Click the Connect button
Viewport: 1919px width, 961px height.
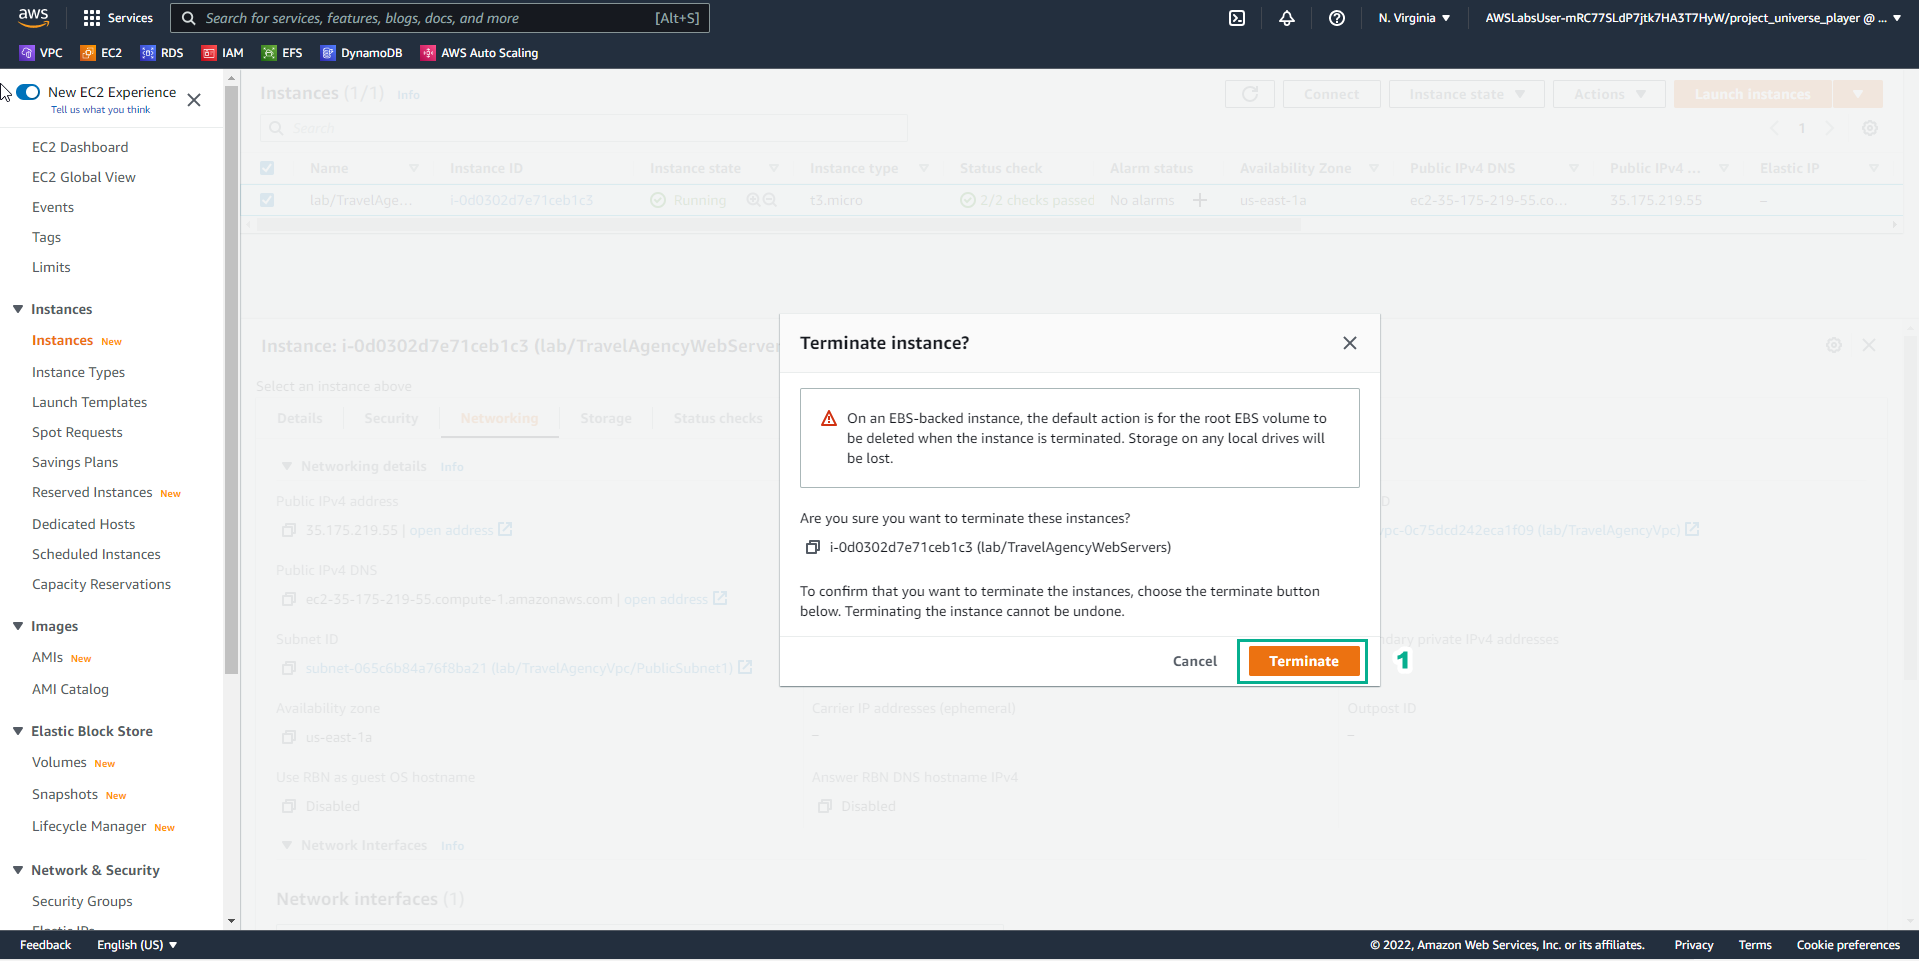coord(1331,94)
